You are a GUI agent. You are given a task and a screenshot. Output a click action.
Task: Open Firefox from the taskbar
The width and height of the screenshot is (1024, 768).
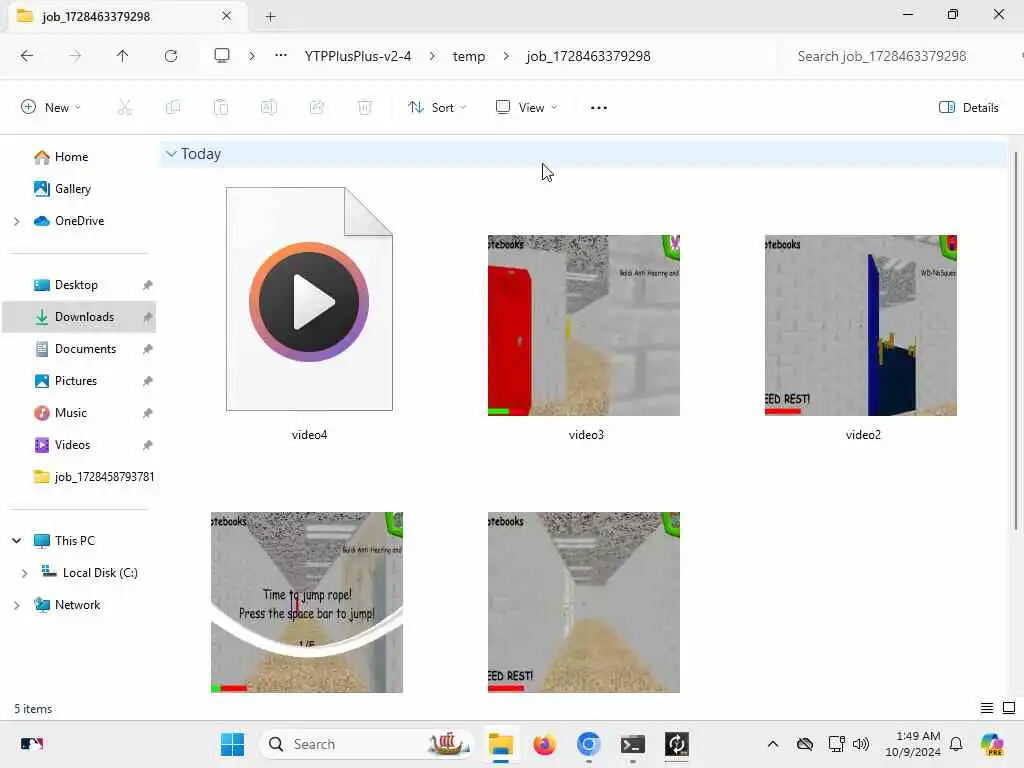click(545, 744)
